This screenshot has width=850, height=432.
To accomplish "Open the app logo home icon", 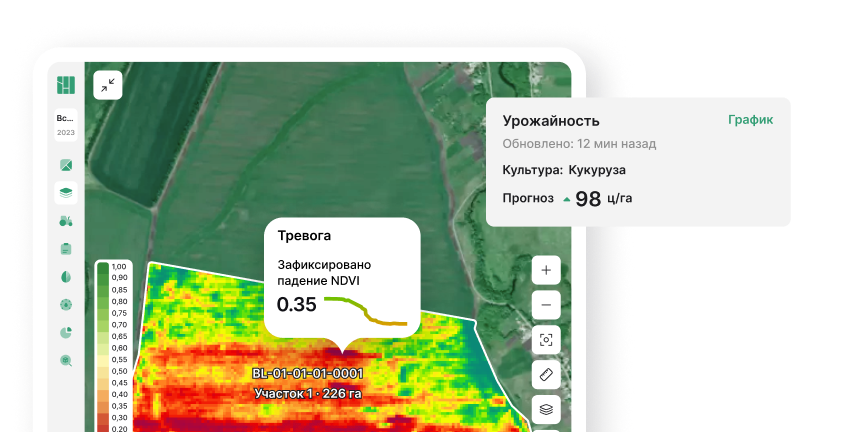I will click(66, 85).
